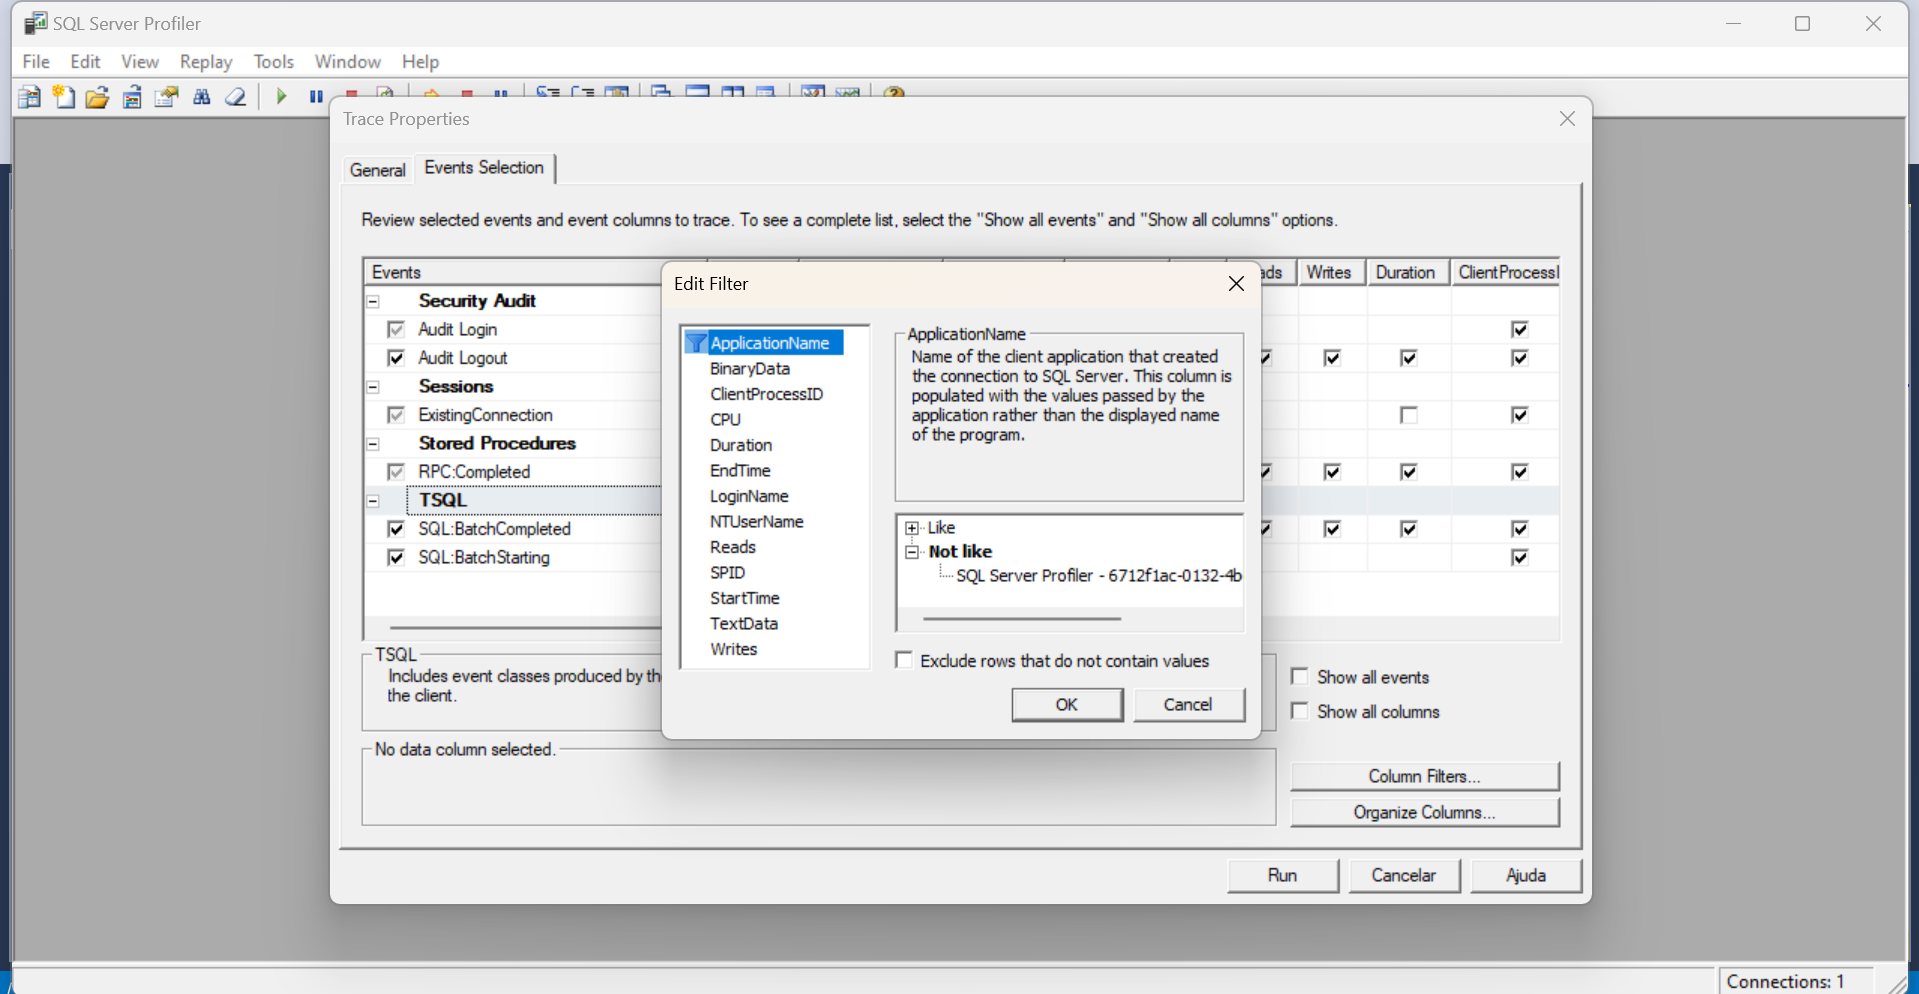Collapse the Sessions event group
Screen dimensions: 1919x994
click(x=373, y=387)
